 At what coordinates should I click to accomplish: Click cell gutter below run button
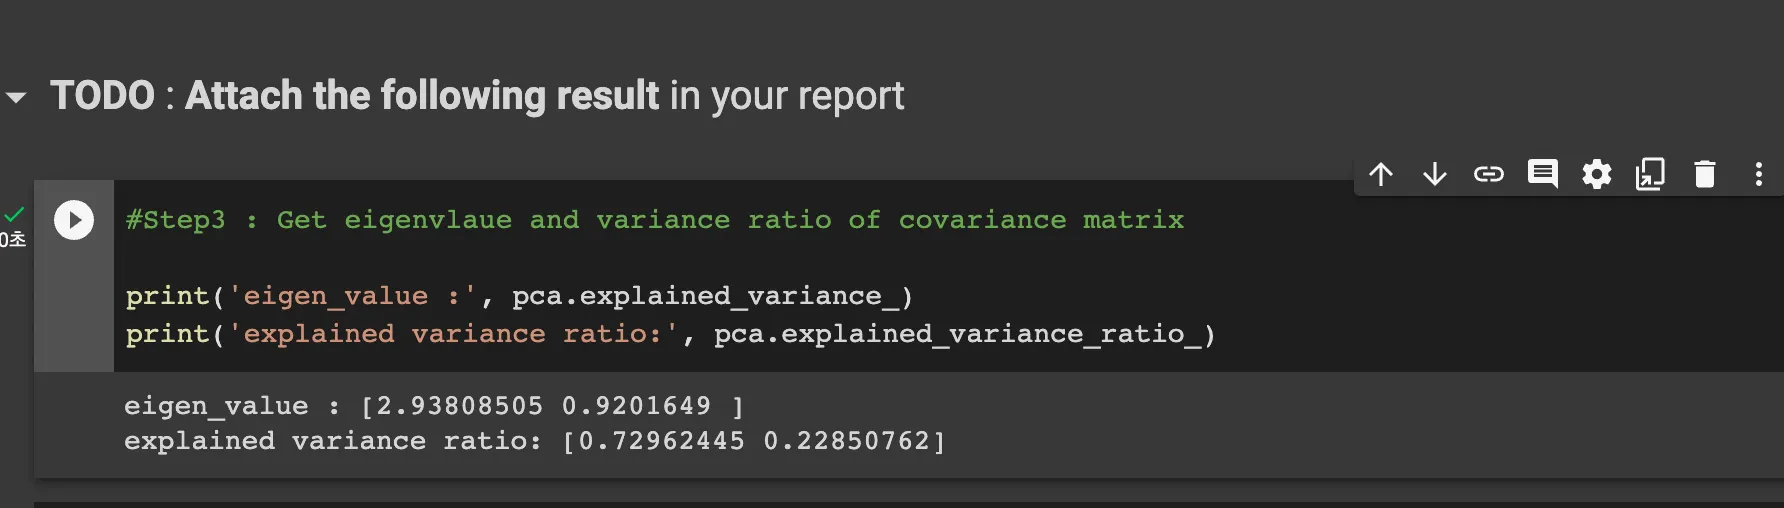74,310
